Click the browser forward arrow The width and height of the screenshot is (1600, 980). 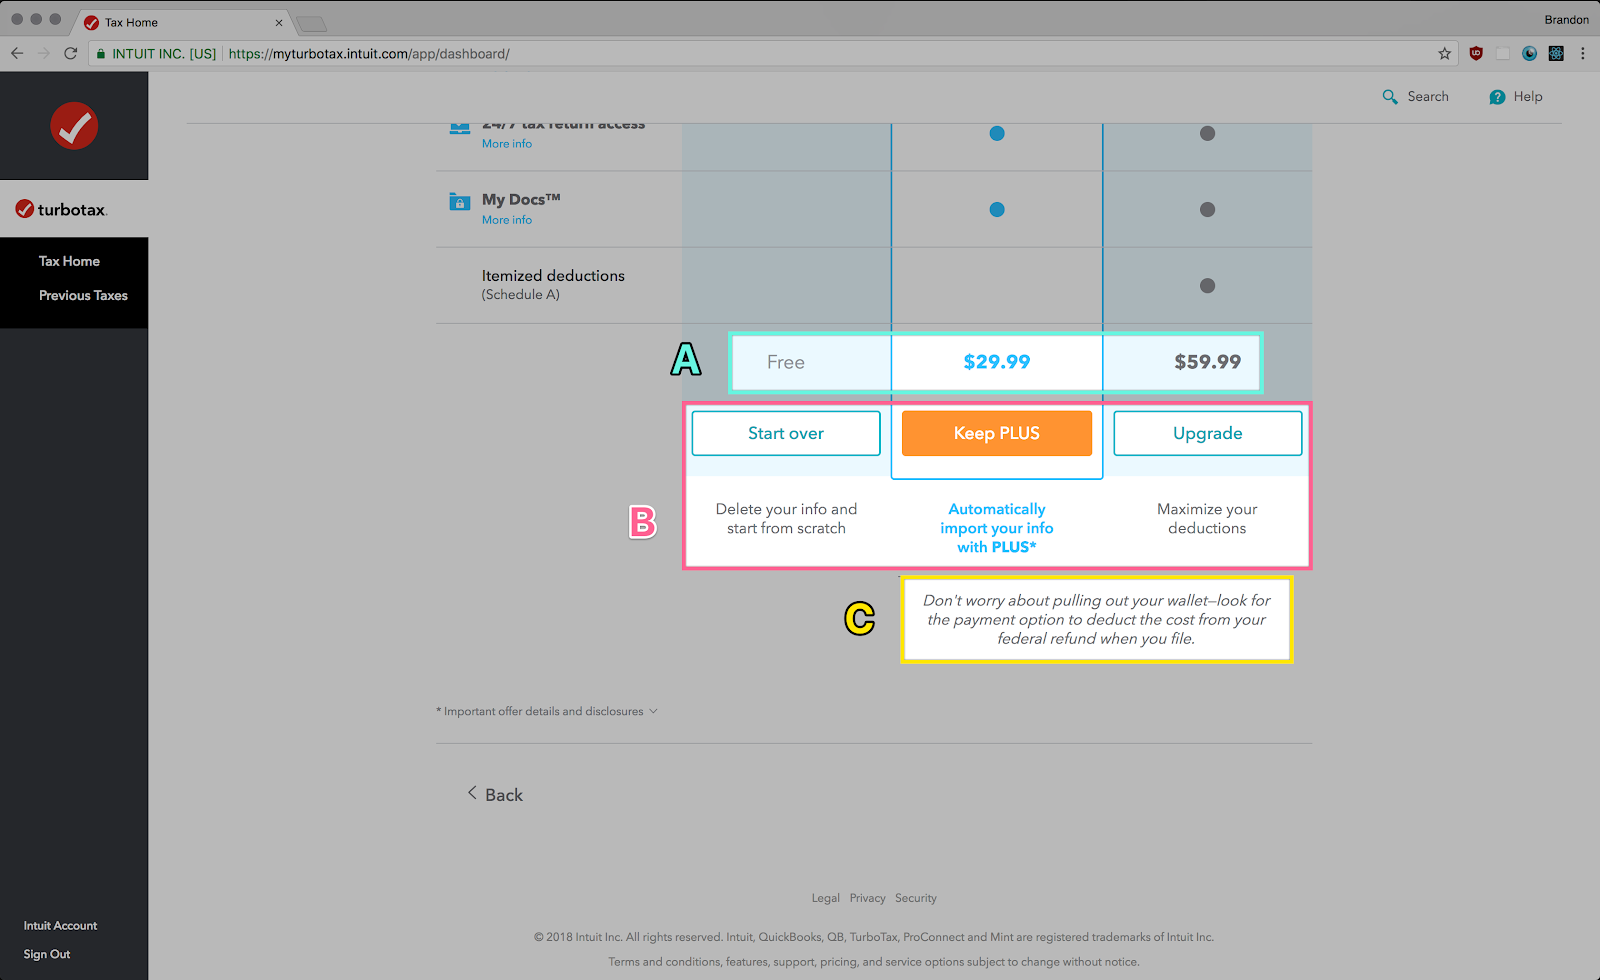43,53
